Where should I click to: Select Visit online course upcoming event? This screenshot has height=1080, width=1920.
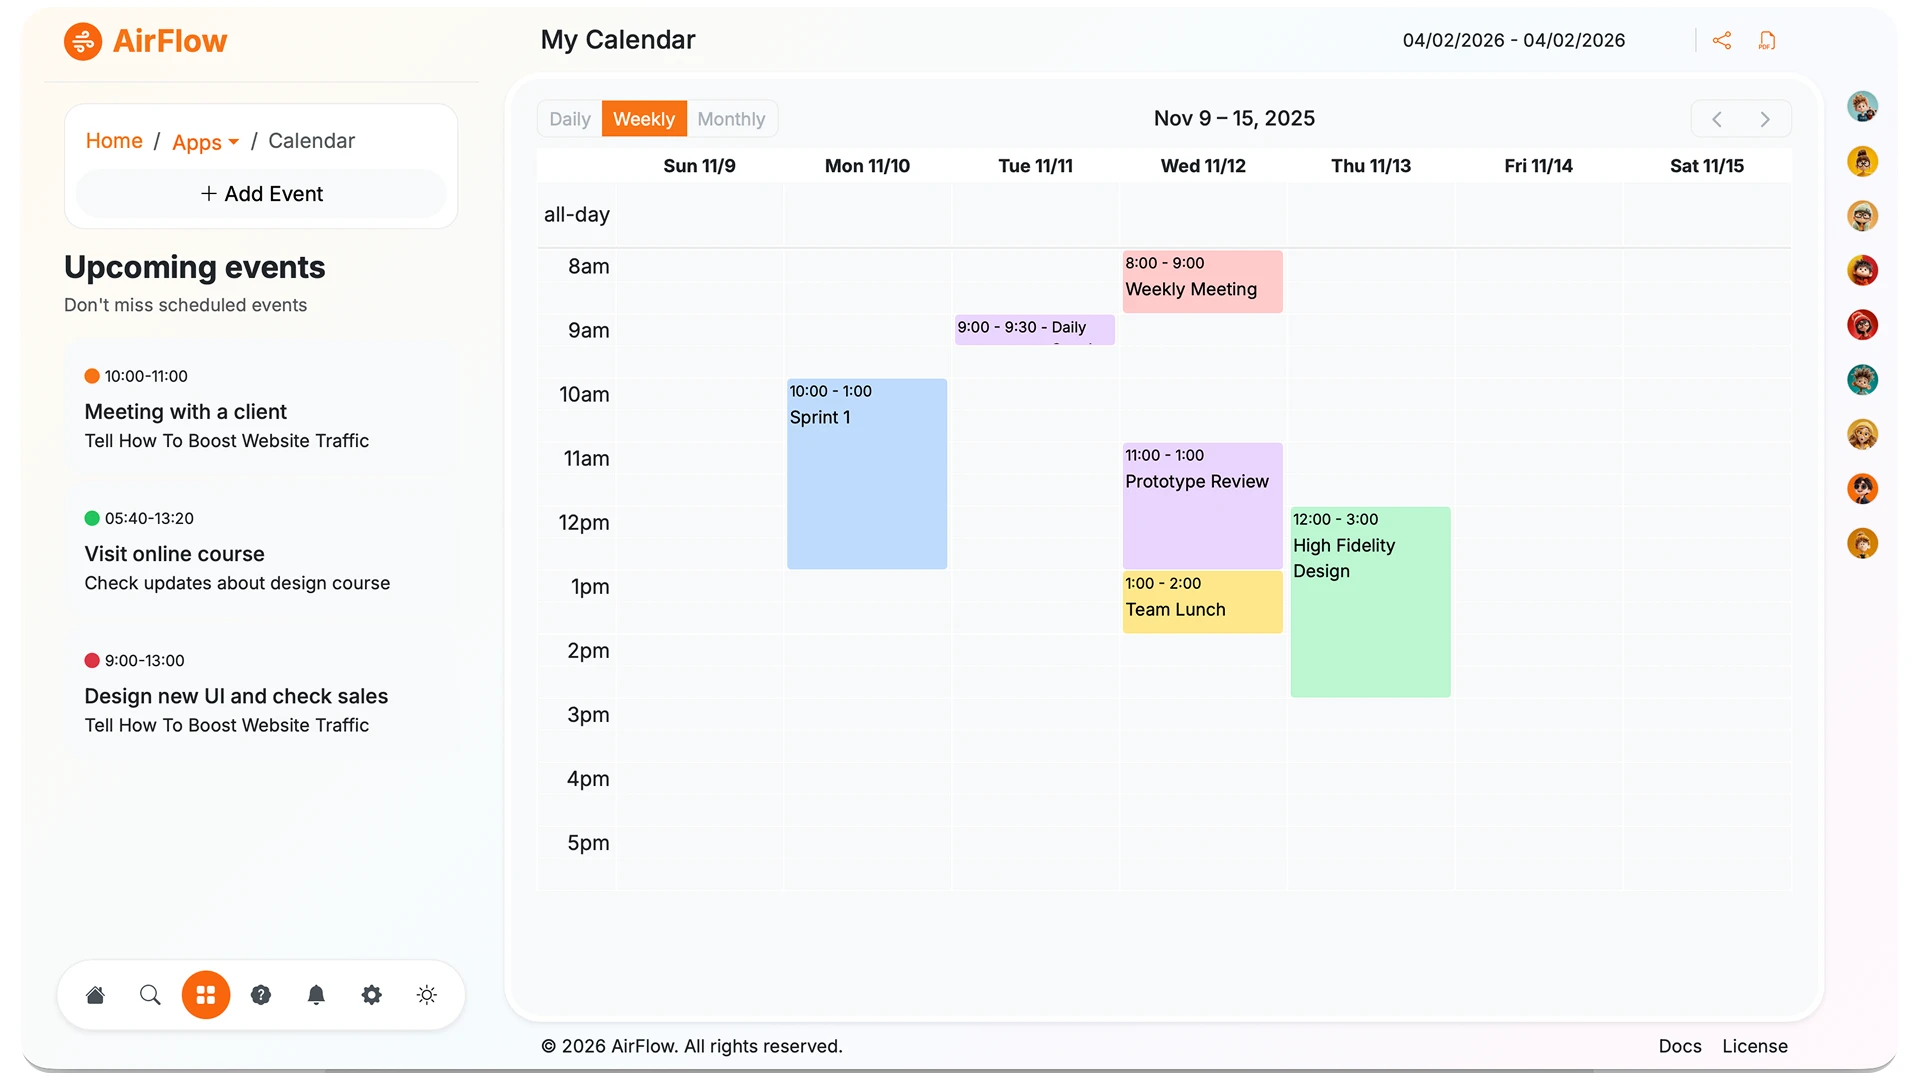point(262,551)
